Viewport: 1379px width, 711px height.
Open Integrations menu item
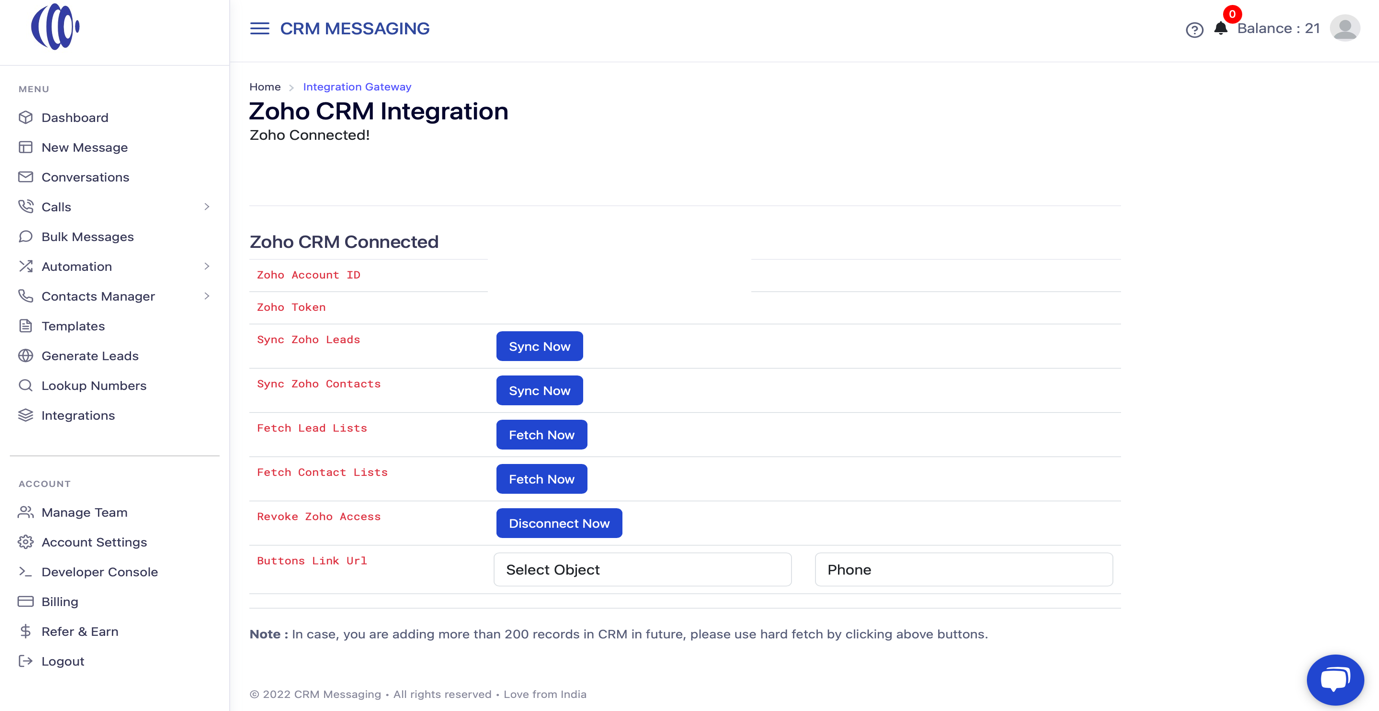point(78,415)
